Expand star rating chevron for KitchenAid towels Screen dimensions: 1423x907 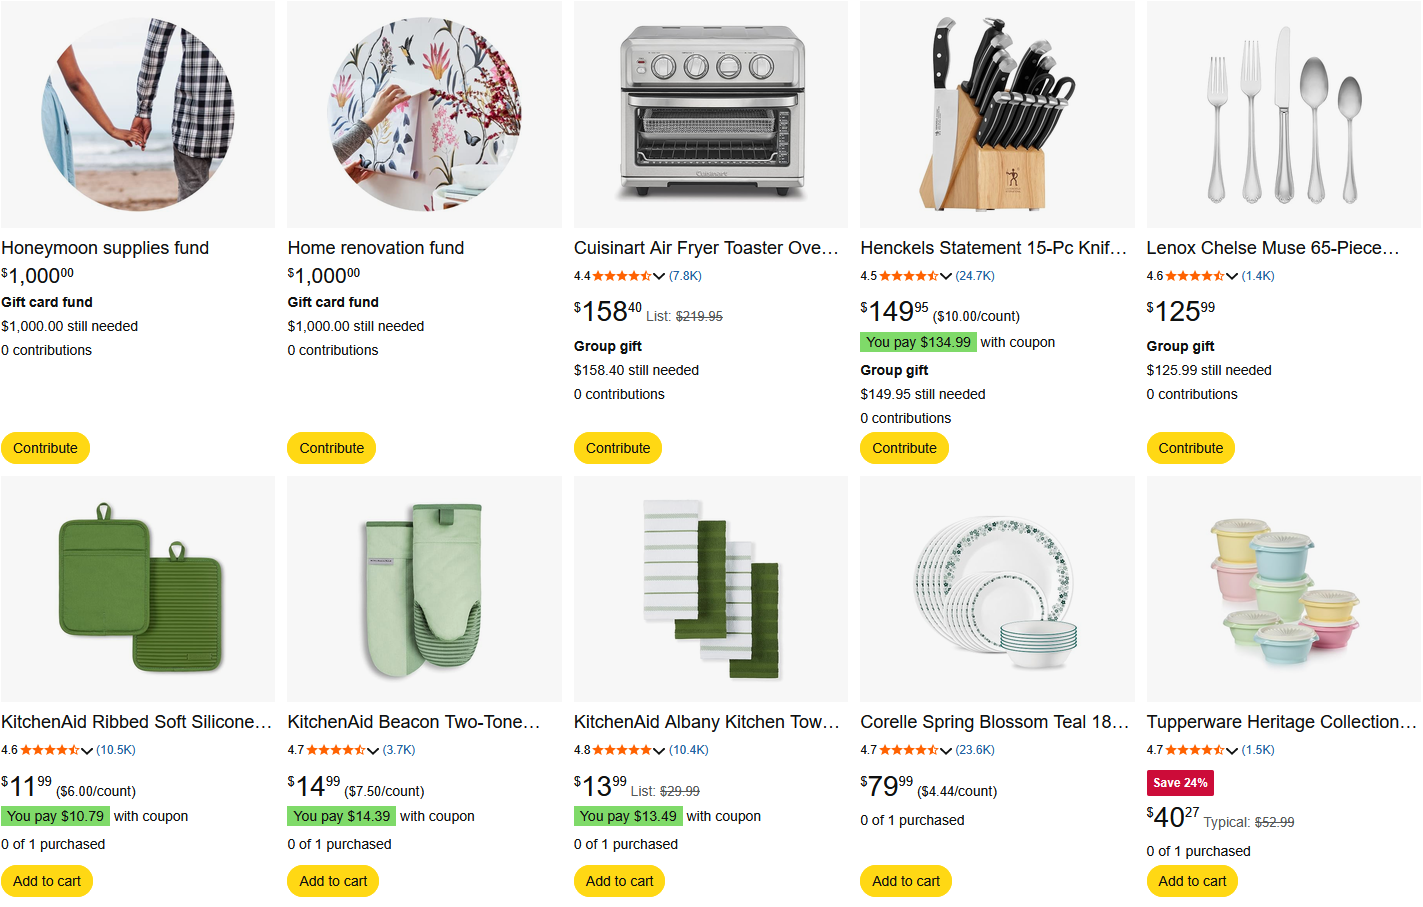pyautogui.click(x=659, y=750)
